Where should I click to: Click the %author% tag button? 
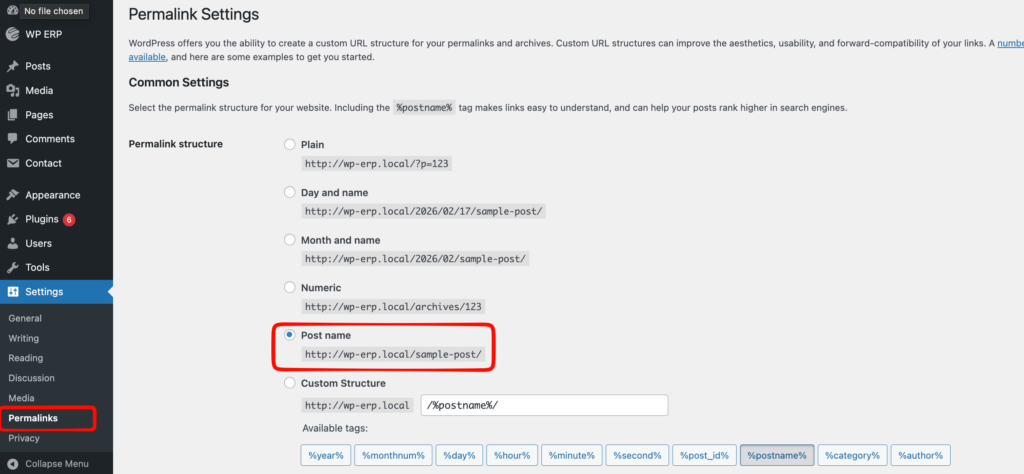pyautogui.click(x=920, y=455)
